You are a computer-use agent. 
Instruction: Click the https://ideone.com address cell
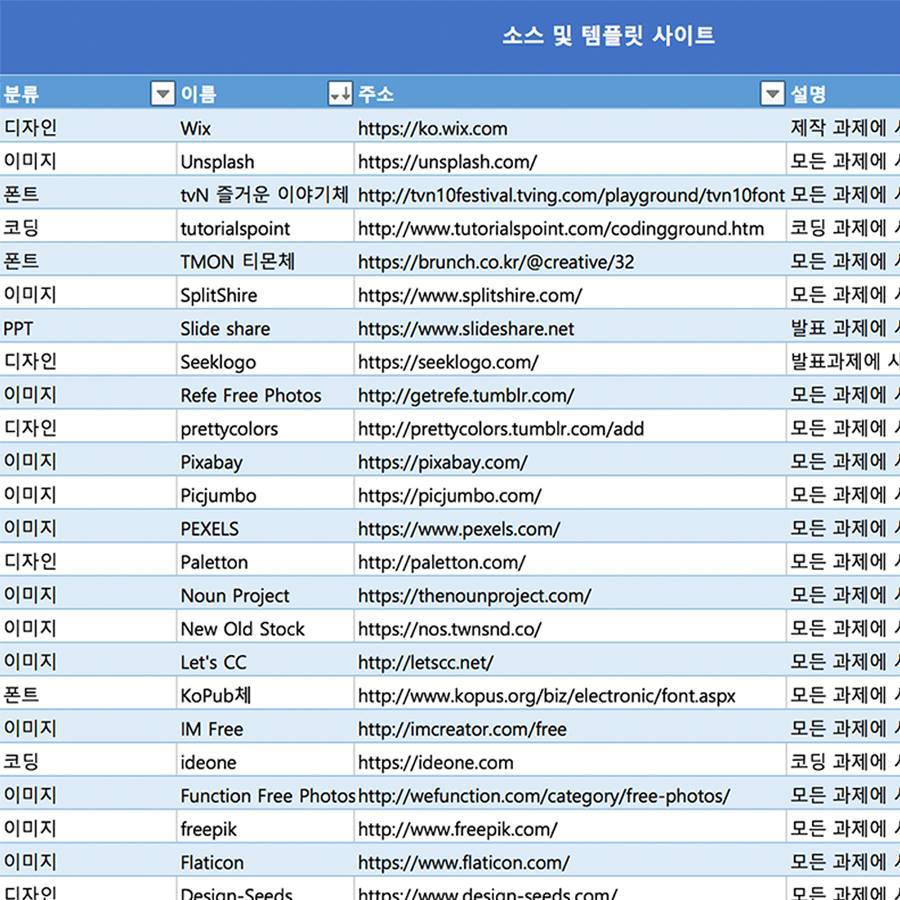(x=570, y=761)
